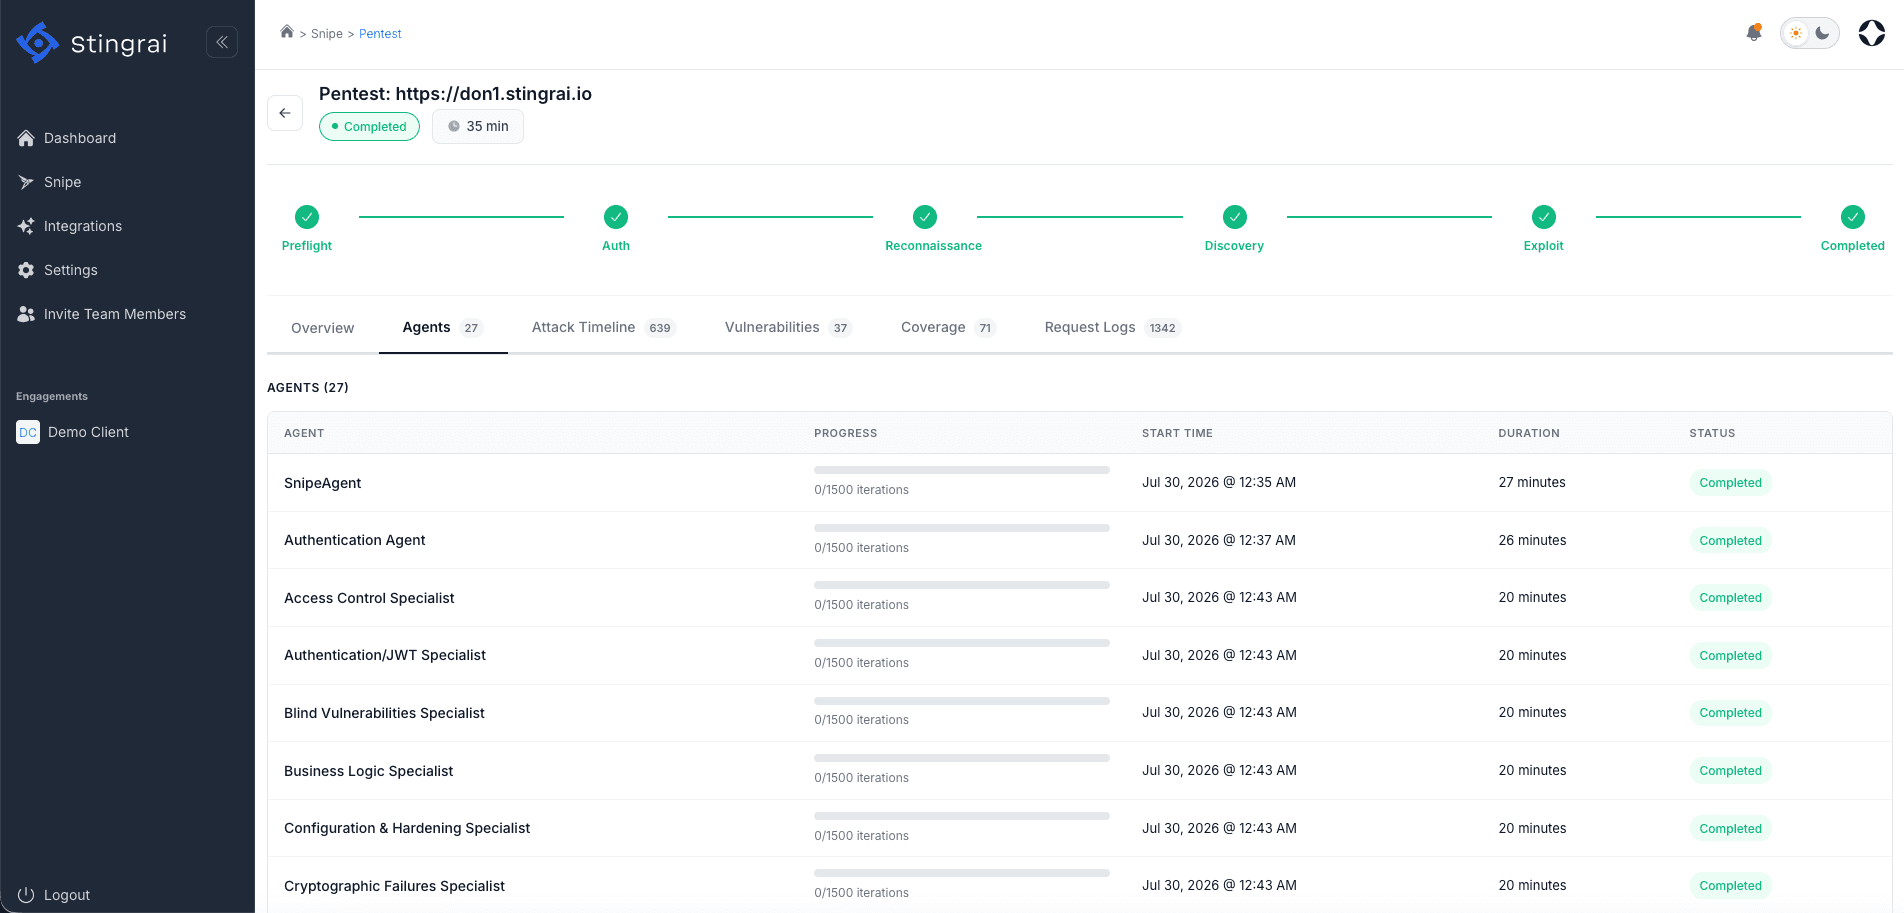Viewport: 1904px width, 913px height.
Task: Click the Invite Team Members people icon
Action: click(26, 314)
